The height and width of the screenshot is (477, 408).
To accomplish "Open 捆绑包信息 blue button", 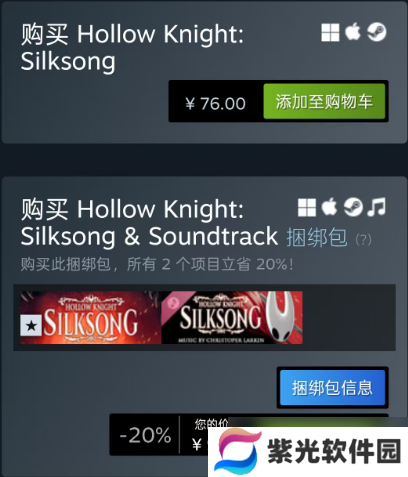I will coord(332,388).
